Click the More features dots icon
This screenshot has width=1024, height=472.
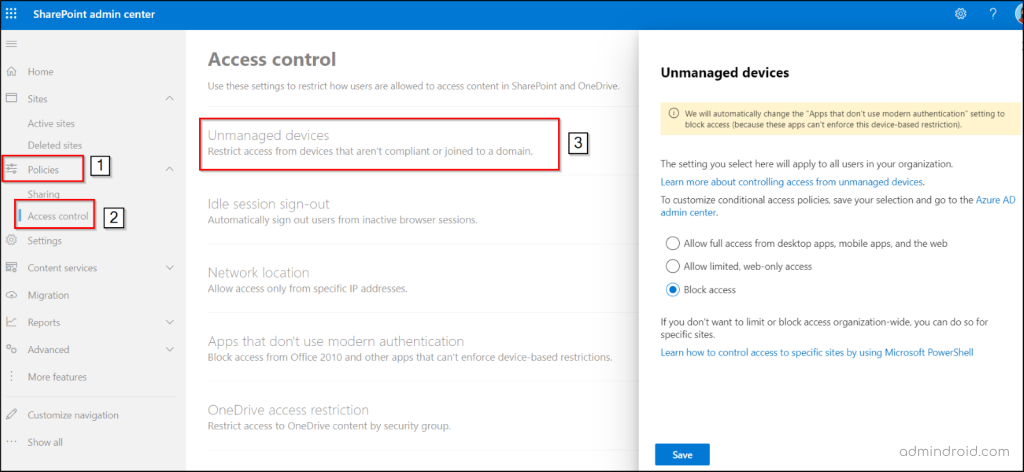pos(11,377)
